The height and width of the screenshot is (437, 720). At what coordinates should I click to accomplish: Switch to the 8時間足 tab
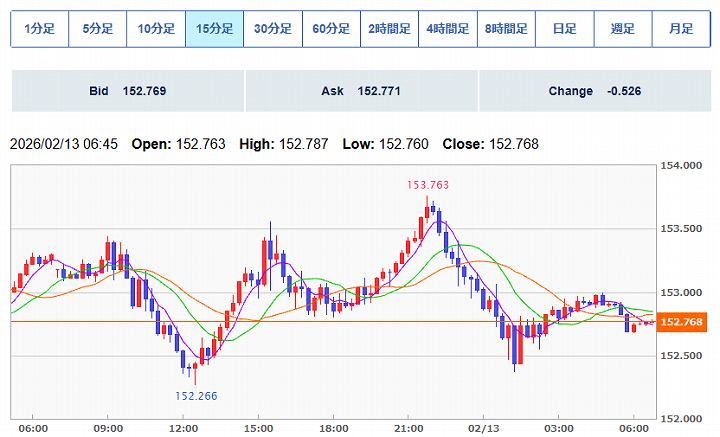tap(506, 29)
